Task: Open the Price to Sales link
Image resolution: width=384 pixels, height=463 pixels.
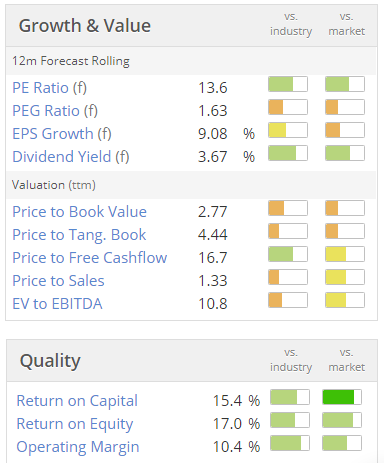Action: coord(58,281)
